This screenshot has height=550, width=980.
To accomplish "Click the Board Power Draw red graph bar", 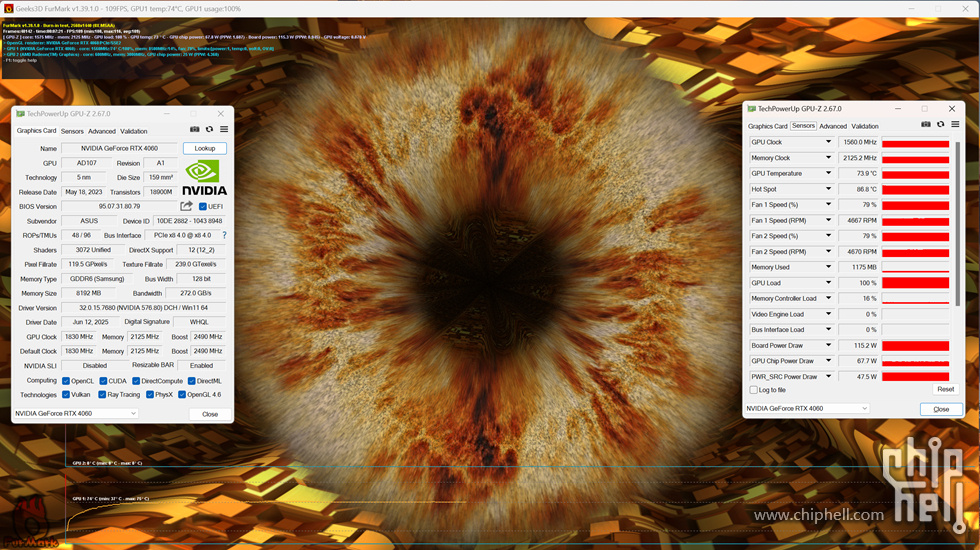I will [916, 346].
